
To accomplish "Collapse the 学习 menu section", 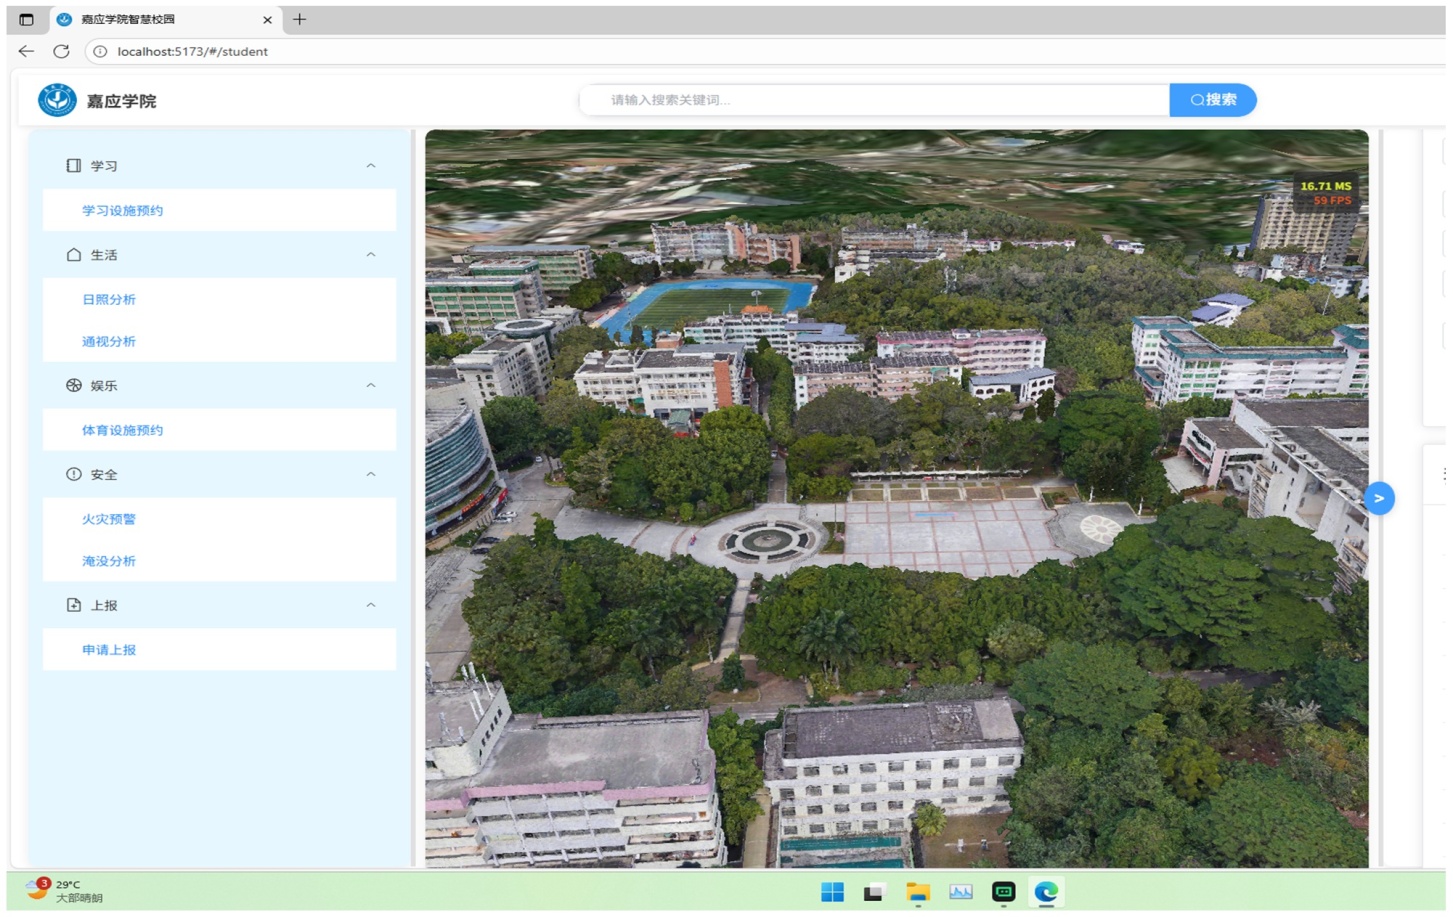I will (371, 166).
